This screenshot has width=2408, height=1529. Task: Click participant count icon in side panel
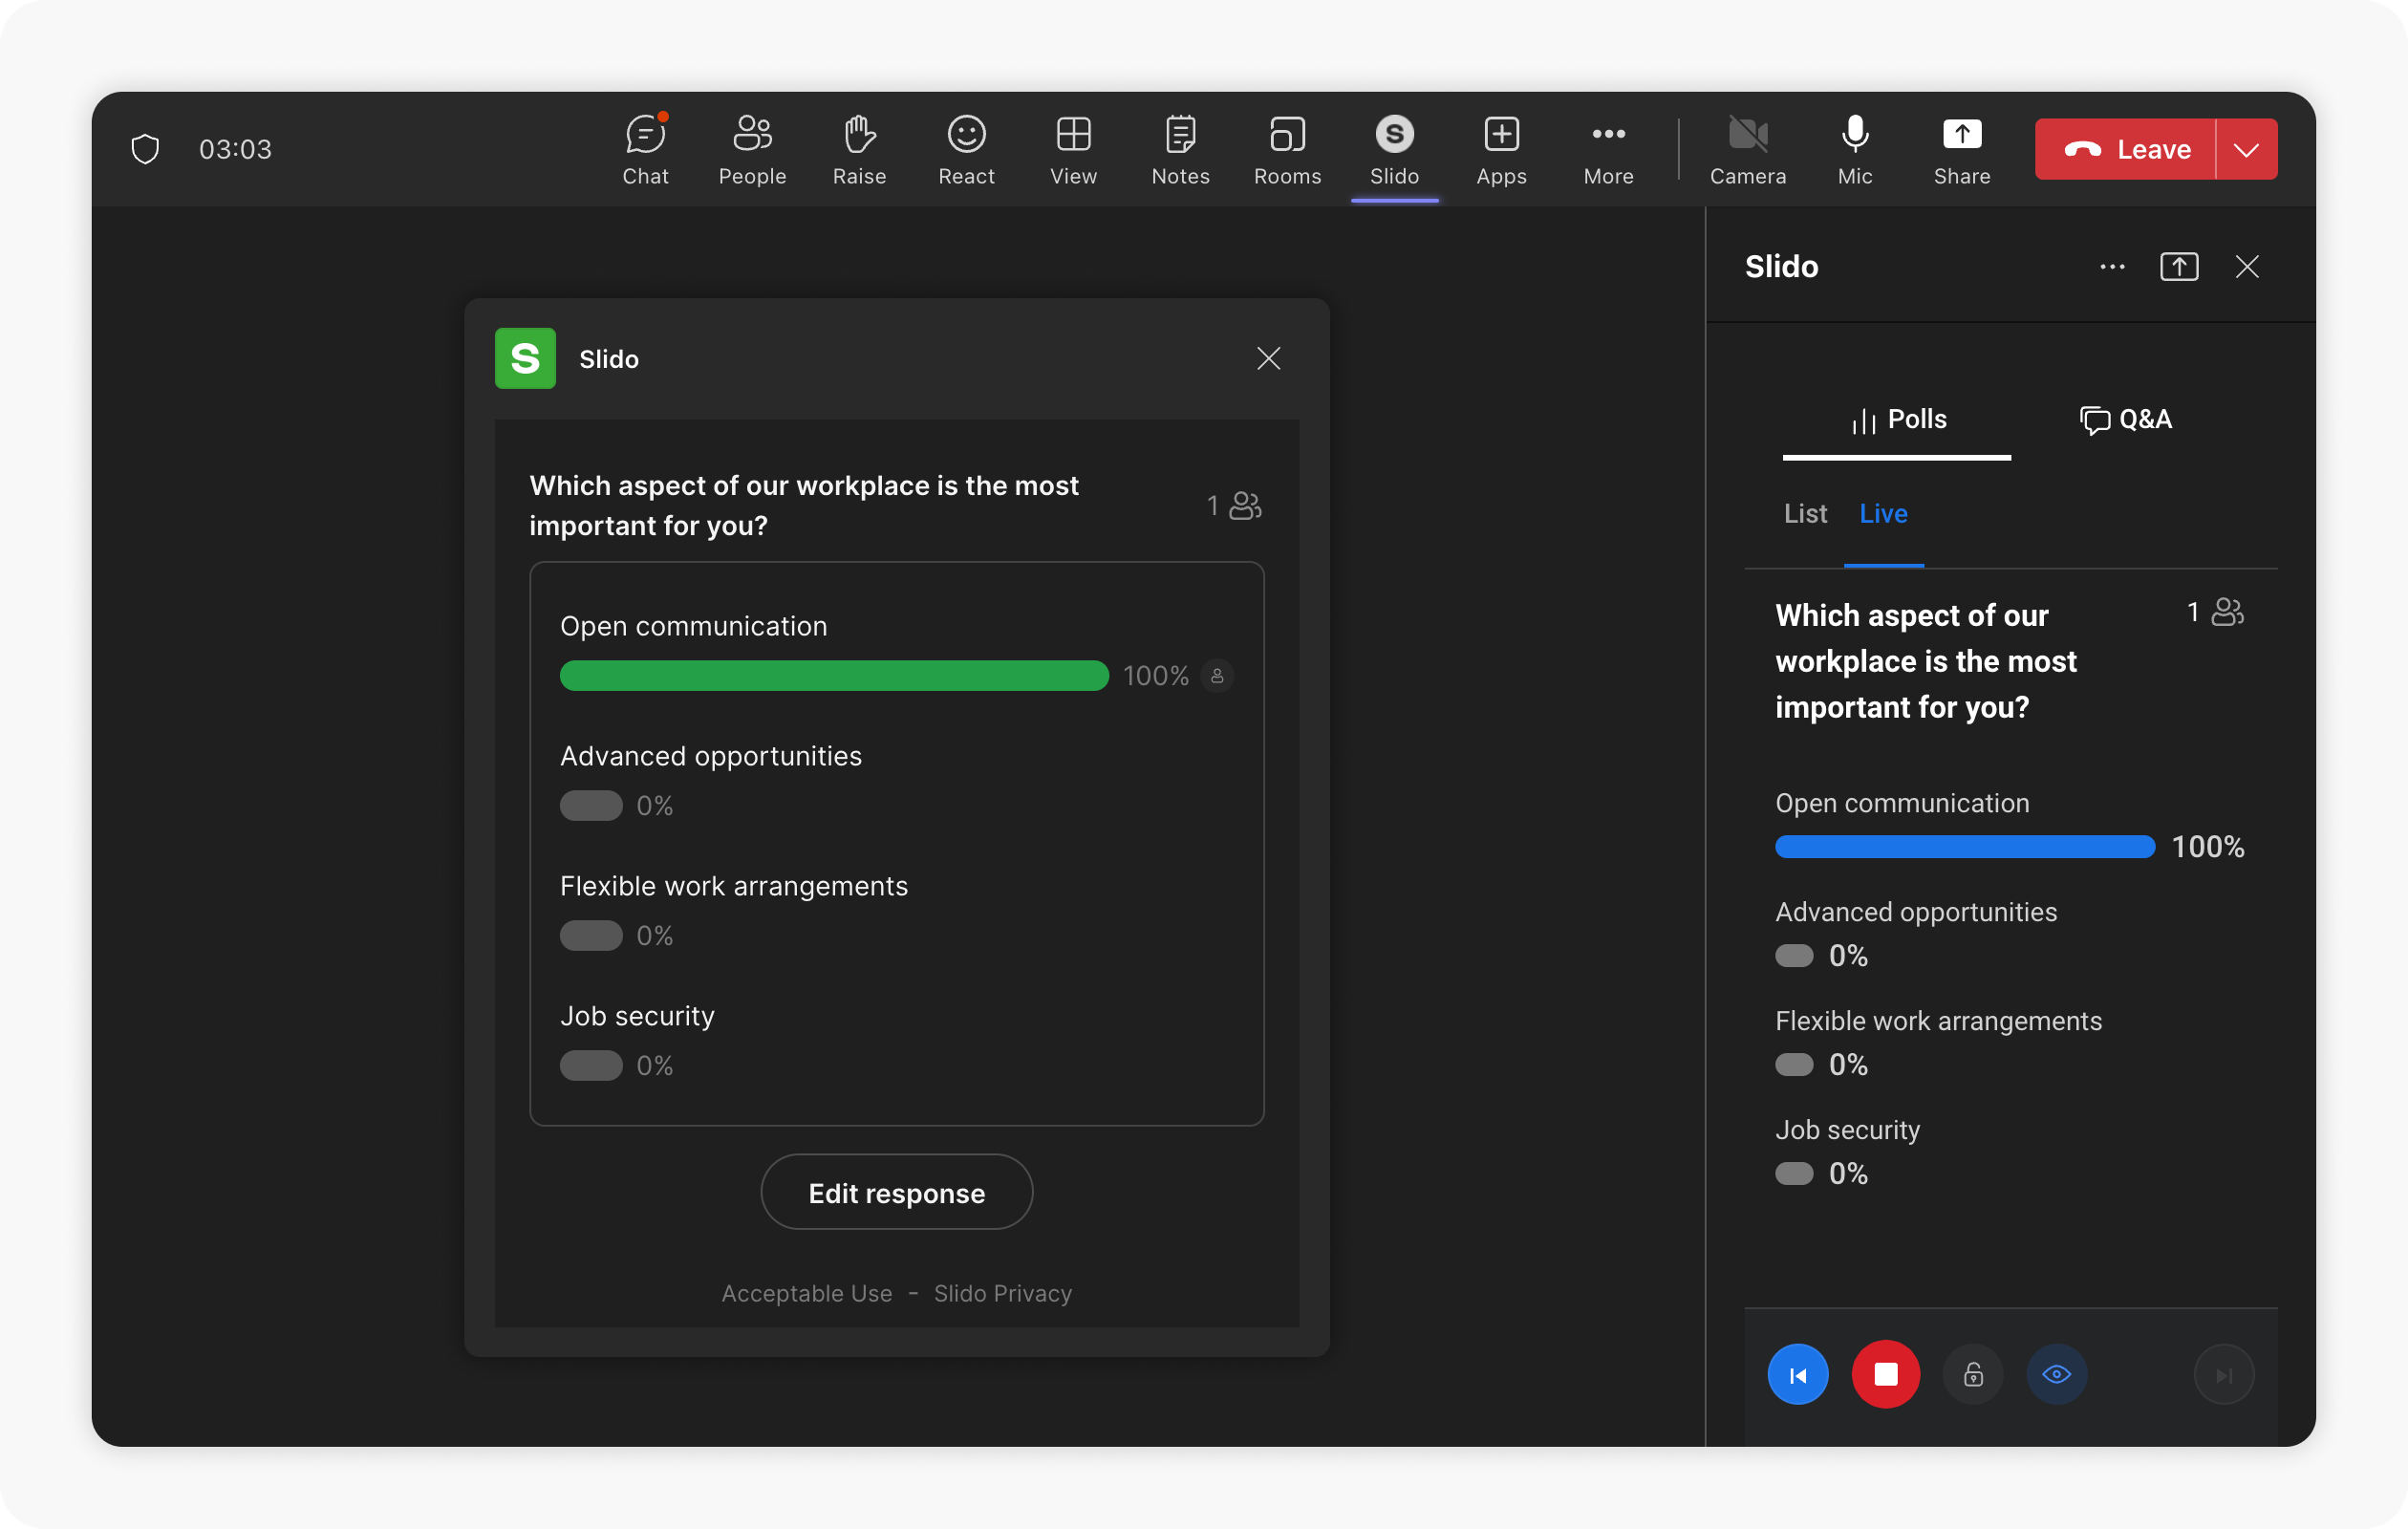click(2227, 612)
